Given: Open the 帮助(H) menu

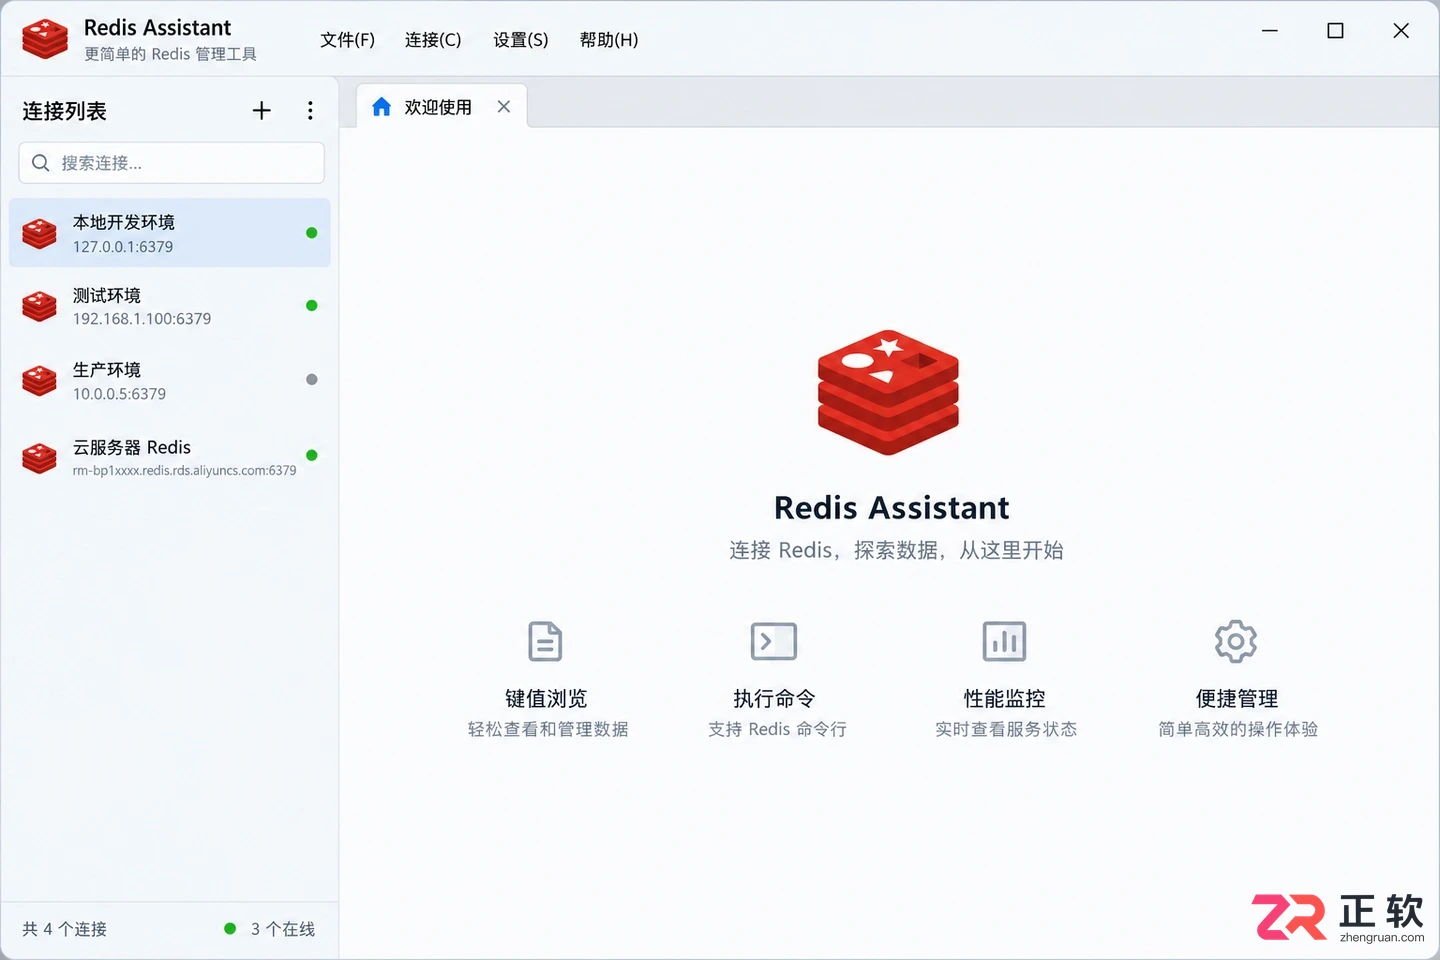Looking at the screenshot, I should pyautogui.click(x=609, y=40).
